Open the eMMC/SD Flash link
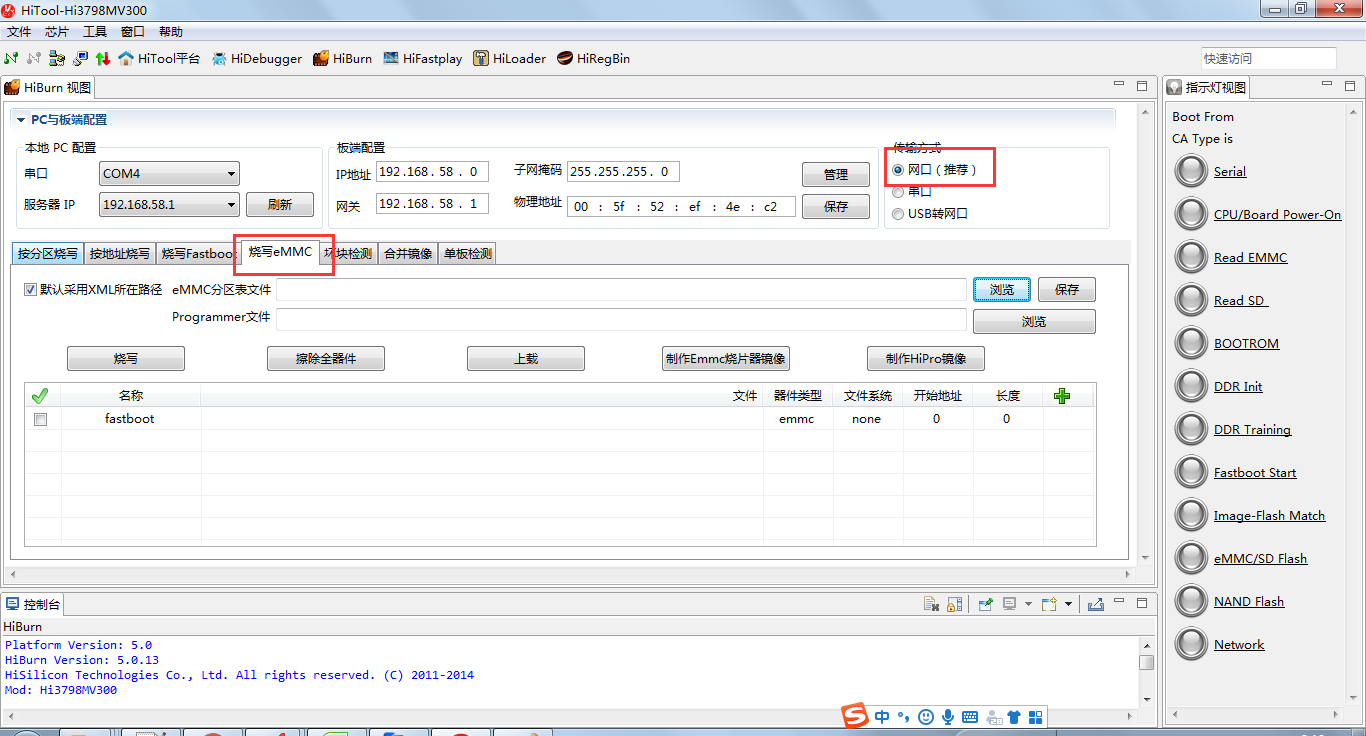1366x736 pixels. coord(1260,558)
